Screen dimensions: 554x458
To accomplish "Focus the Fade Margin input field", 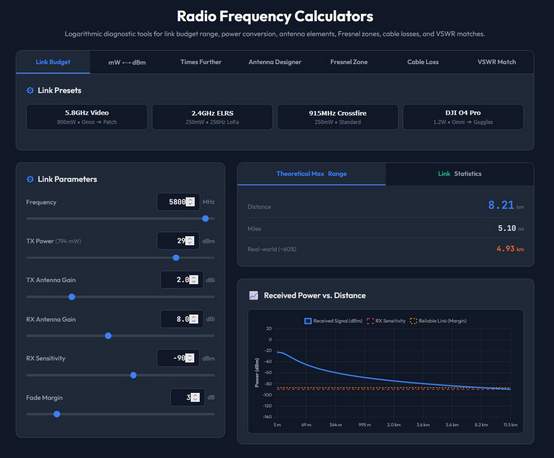I will coord(188,398).
